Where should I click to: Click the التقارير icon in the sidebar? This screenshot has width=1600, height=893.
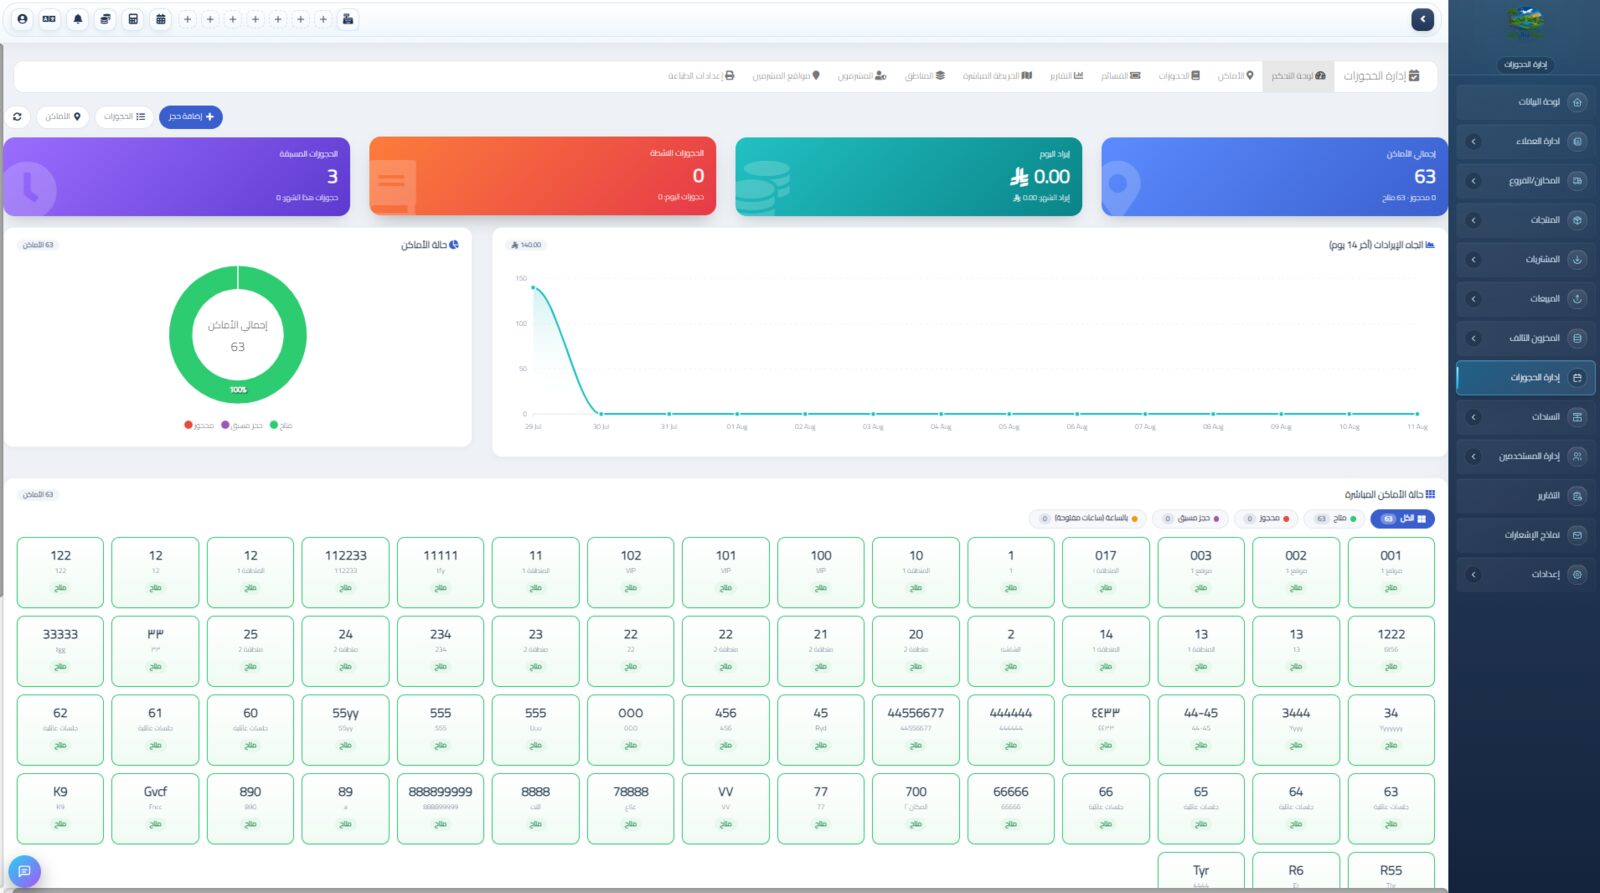pos(1577,496)
